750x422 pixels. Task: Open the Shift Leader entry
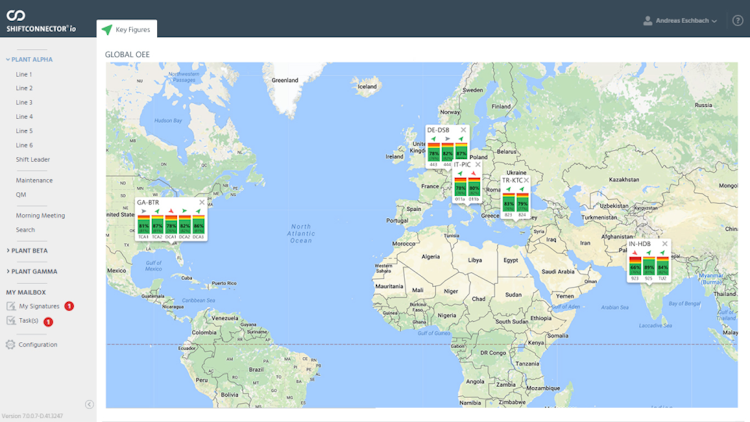pyautogui.click(x=33, y=159)
